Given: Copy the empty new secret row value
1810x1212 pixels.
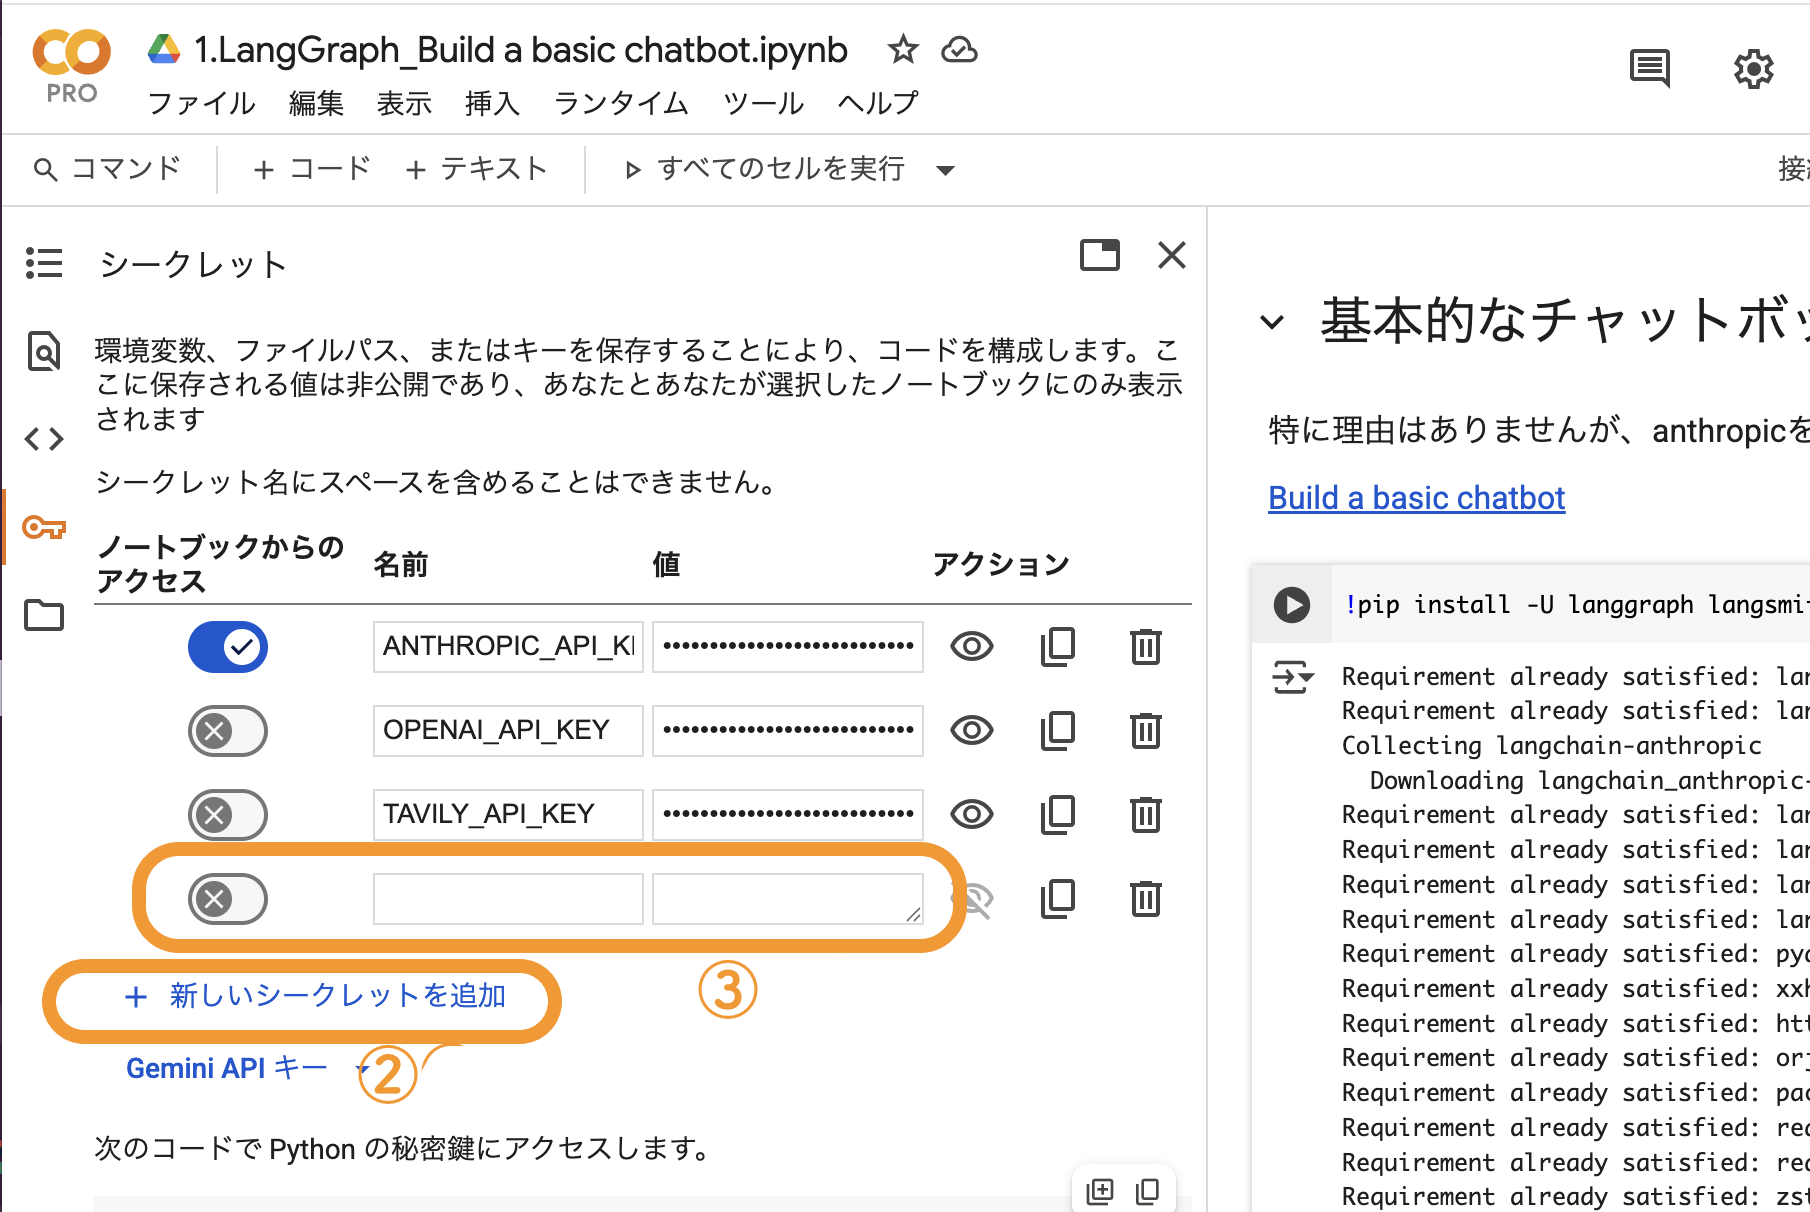Looking at the screenshot, I should (1058, 899).
